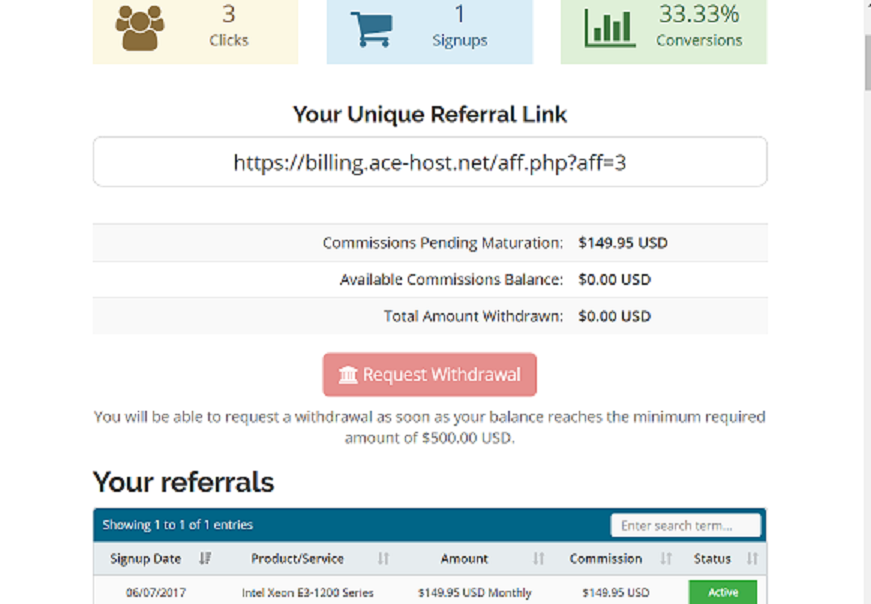Click the $149.95 USD Monthly amount cell
This screenshot has width=871, height=604.
[x=475, y=593]
